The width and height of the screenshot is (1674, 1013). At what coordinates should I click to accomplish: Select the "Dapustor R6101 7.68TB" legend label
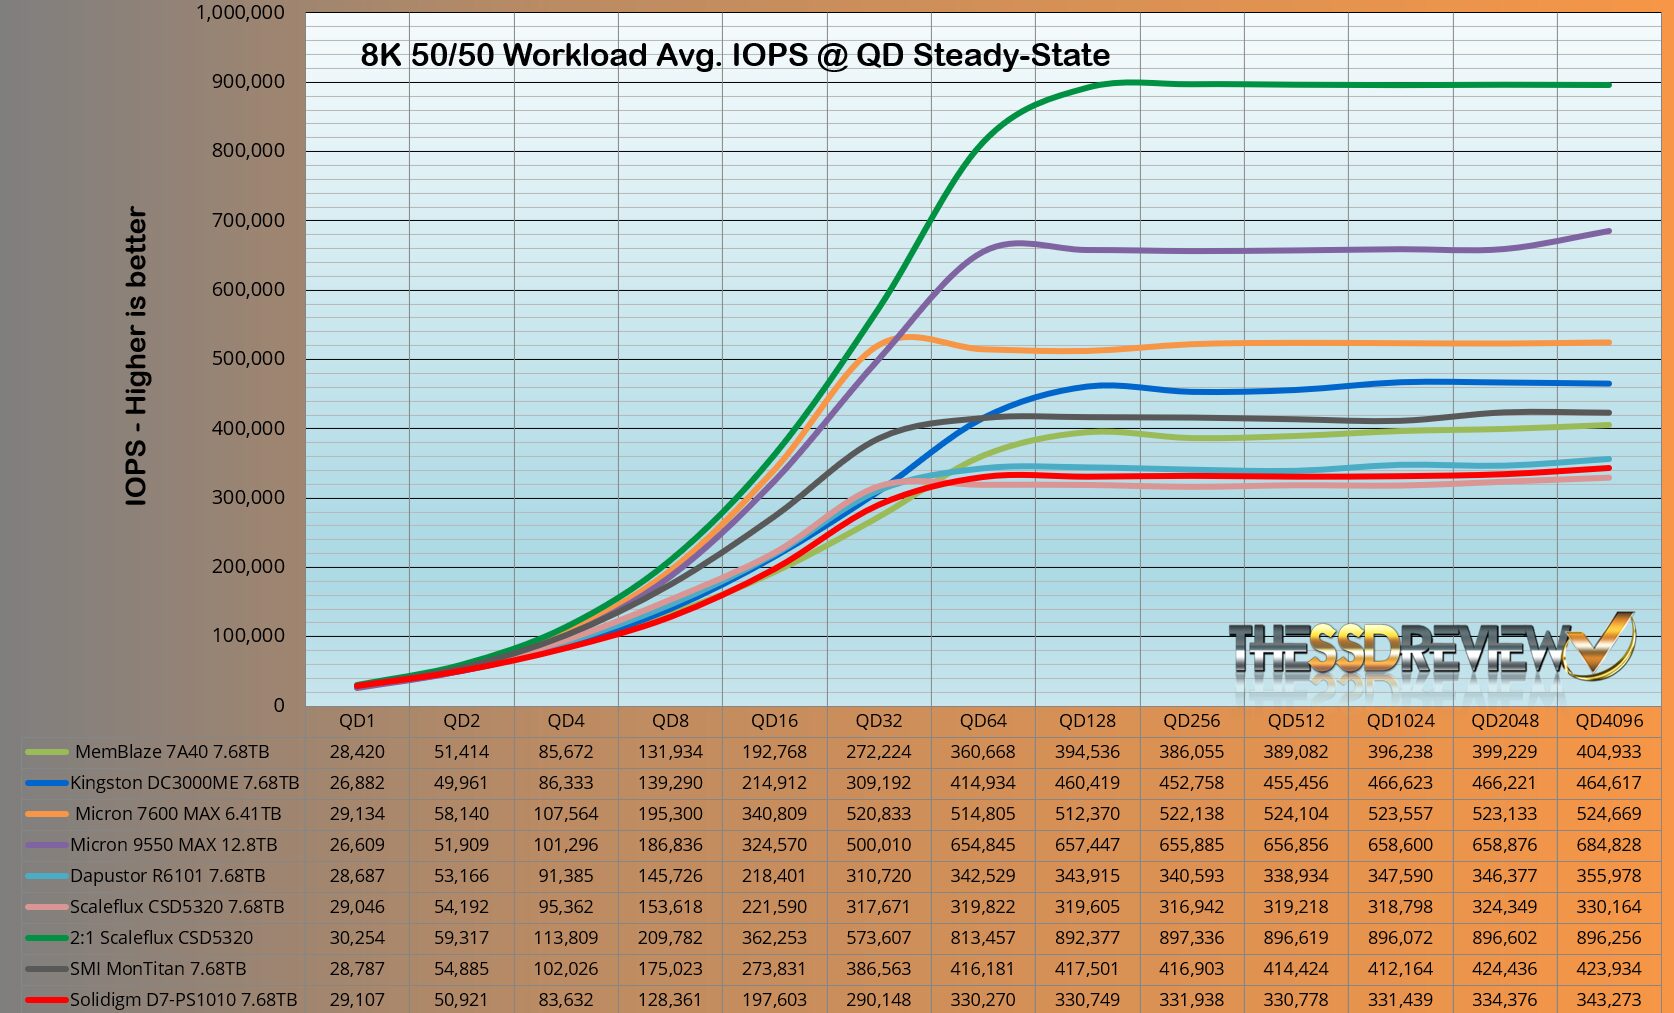tap(168, 876)
